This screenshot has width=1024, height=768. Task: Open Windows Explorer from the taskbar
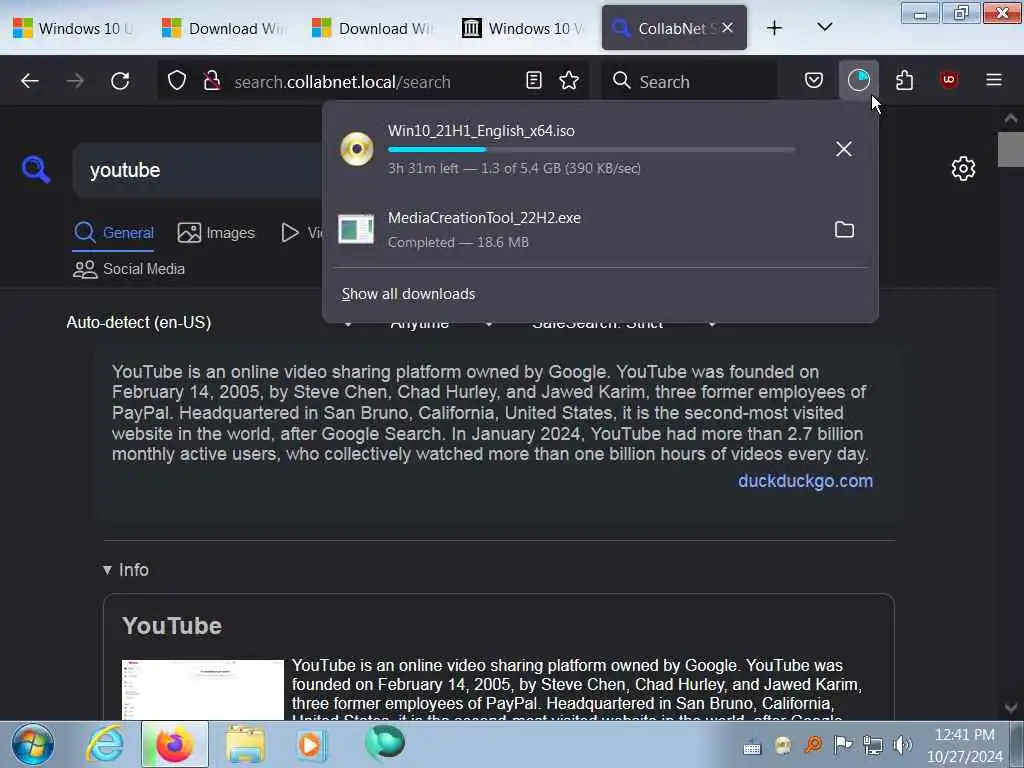coord(246,744)
